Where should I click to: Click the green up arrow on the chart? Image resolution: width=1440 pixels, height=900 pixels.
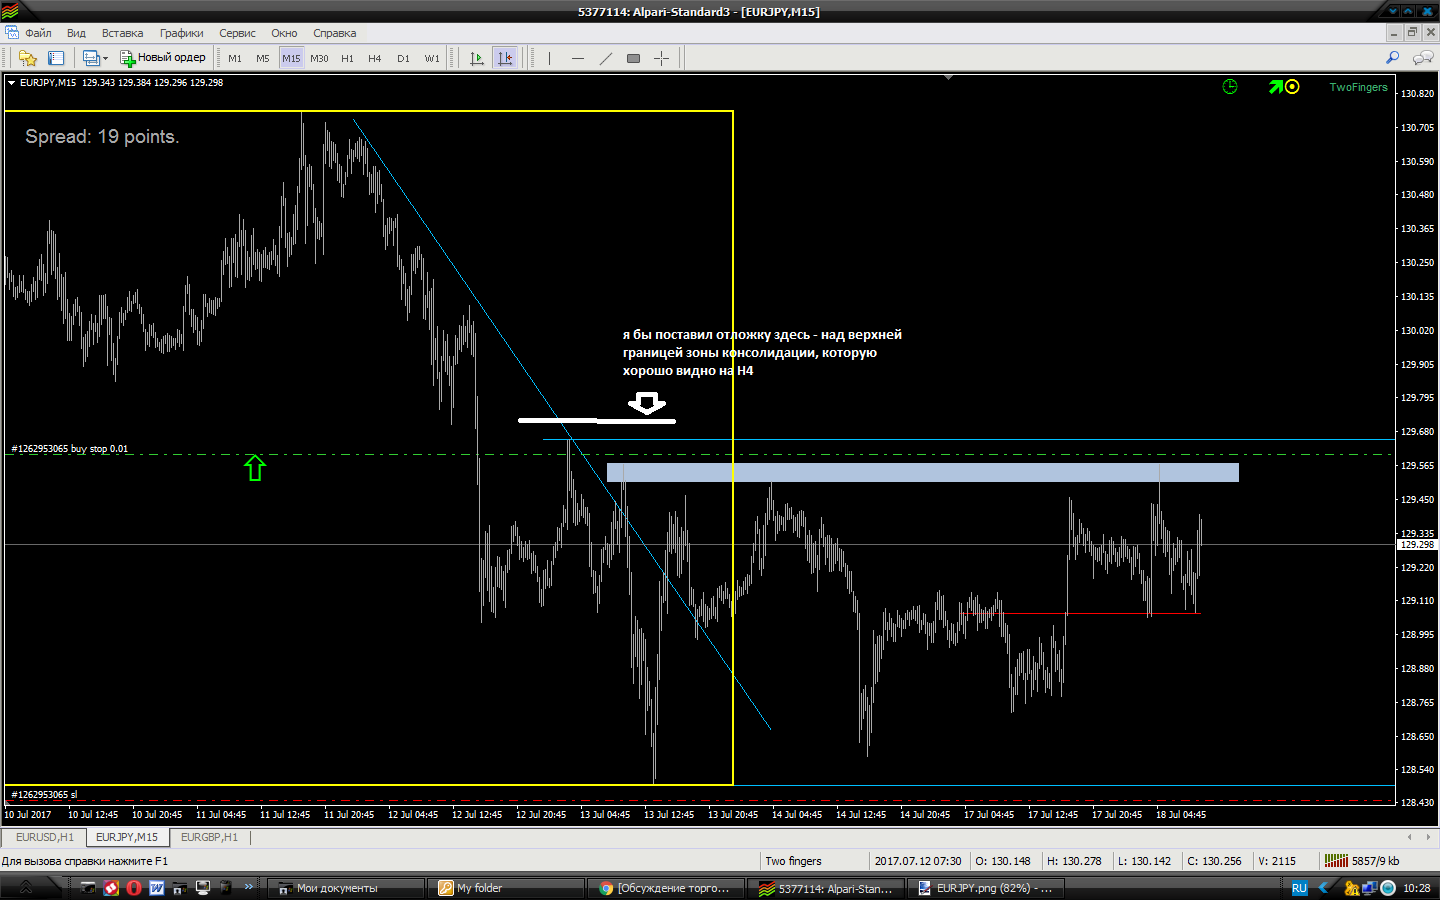pyautogui.click(x=255, y=467)
